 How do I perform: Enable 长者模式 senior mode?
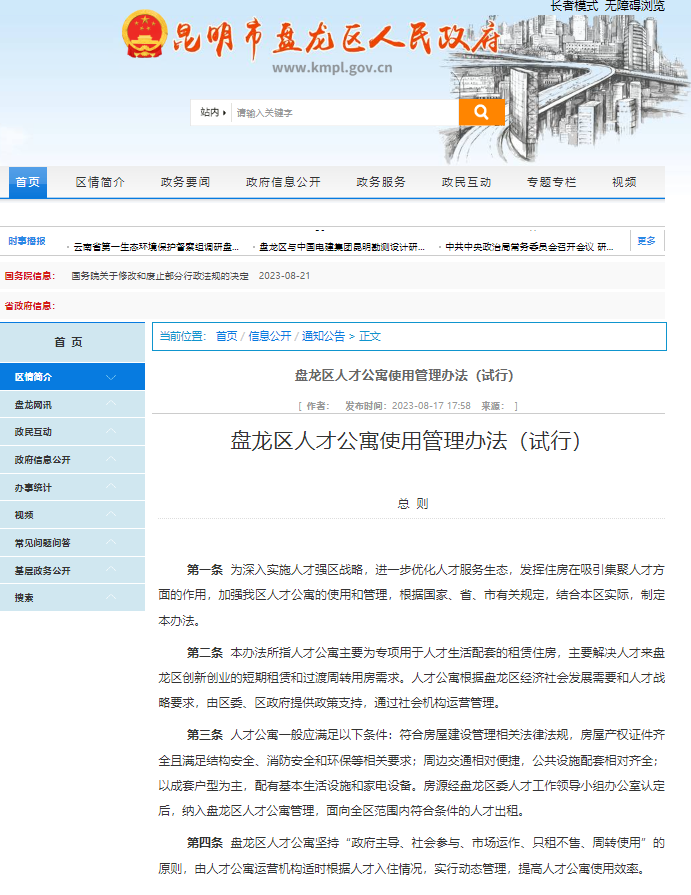click(574, 6)
